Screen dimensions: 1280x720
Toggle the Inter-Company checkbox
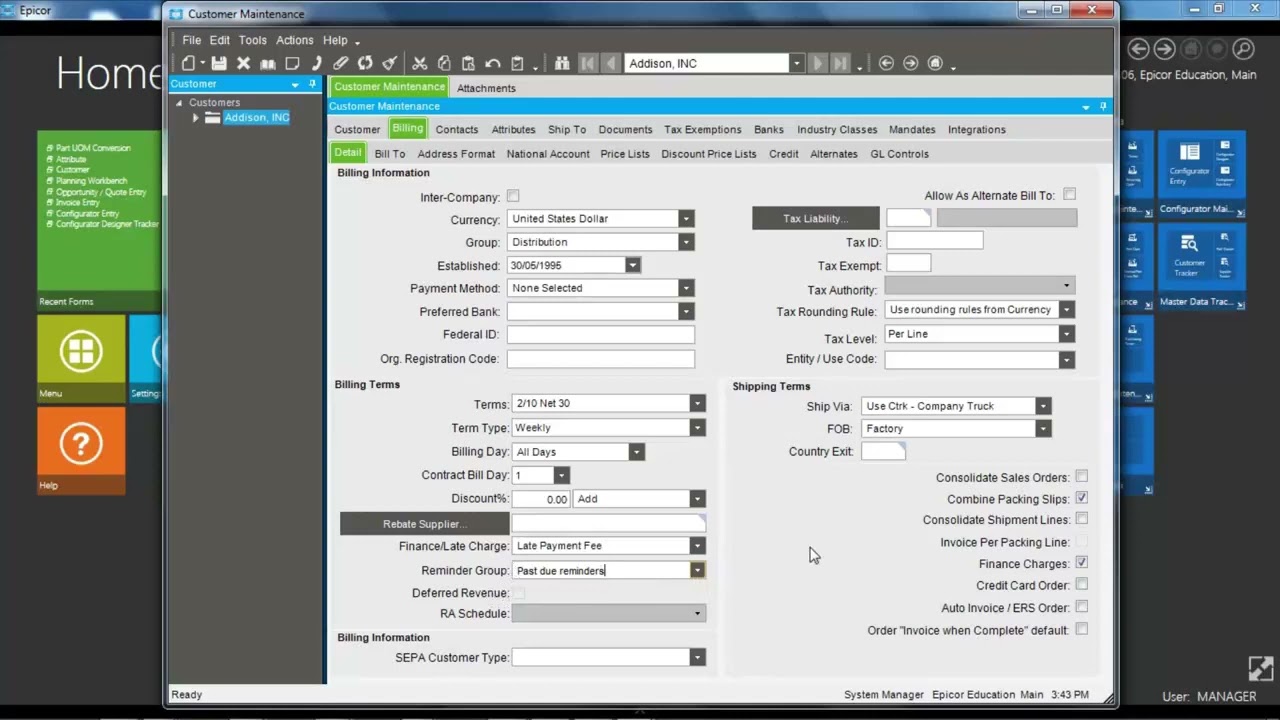[x=513, y=196]
